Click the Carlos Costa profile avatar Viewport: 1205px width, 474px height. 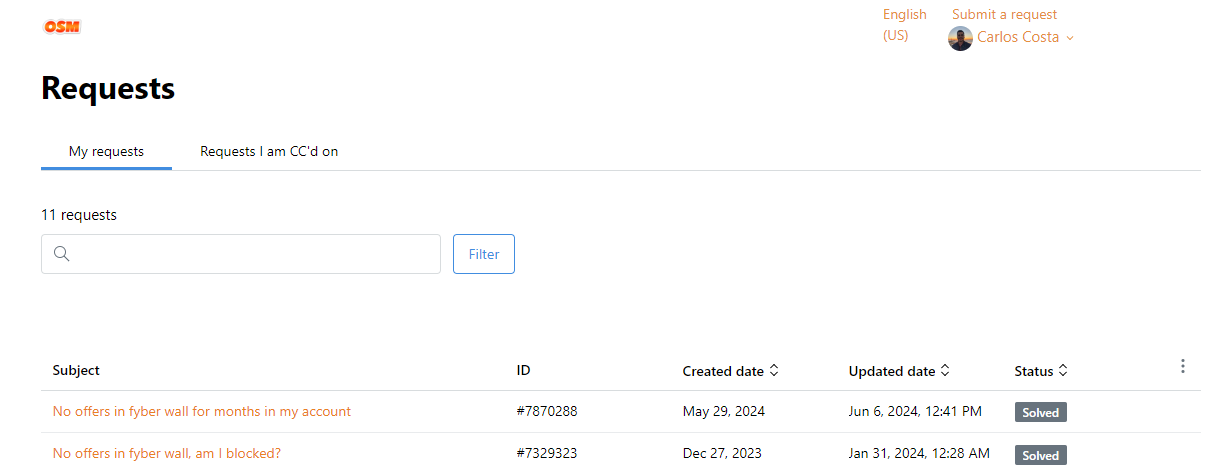(x=960, y=38)
